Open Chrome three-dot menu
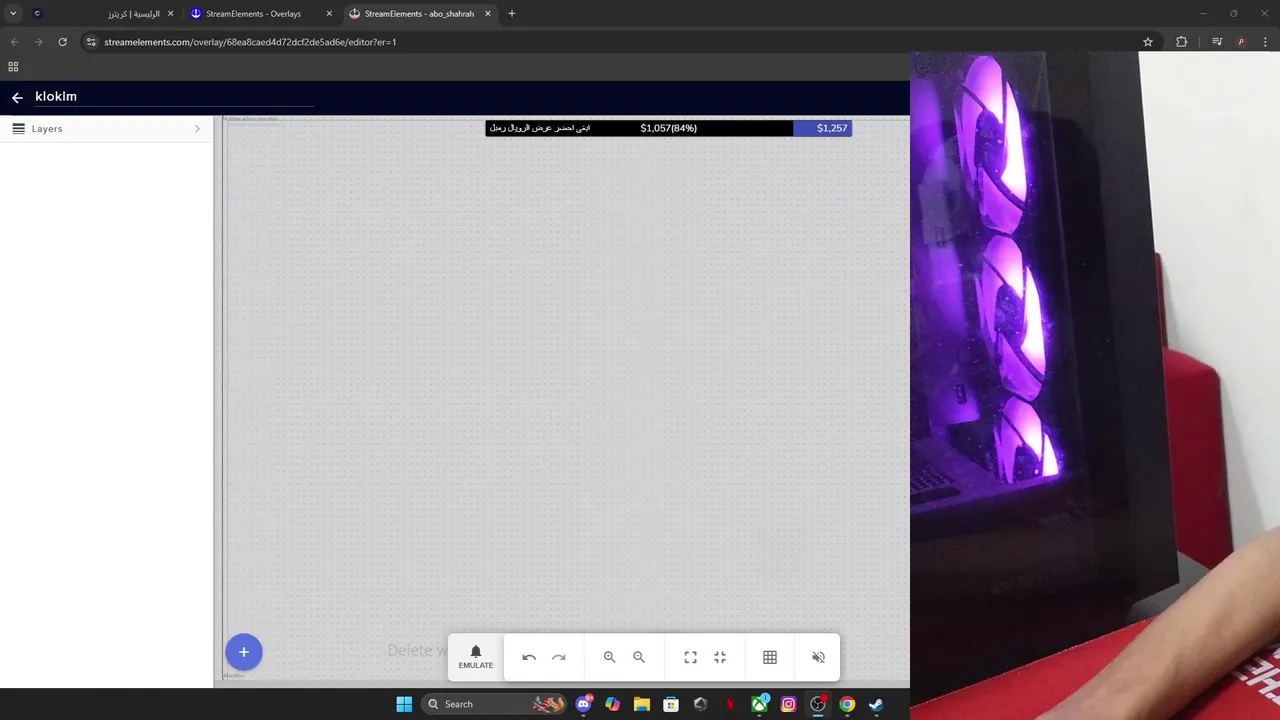Viewport: 1280px width, 720px height. [x=1266, y=42]
